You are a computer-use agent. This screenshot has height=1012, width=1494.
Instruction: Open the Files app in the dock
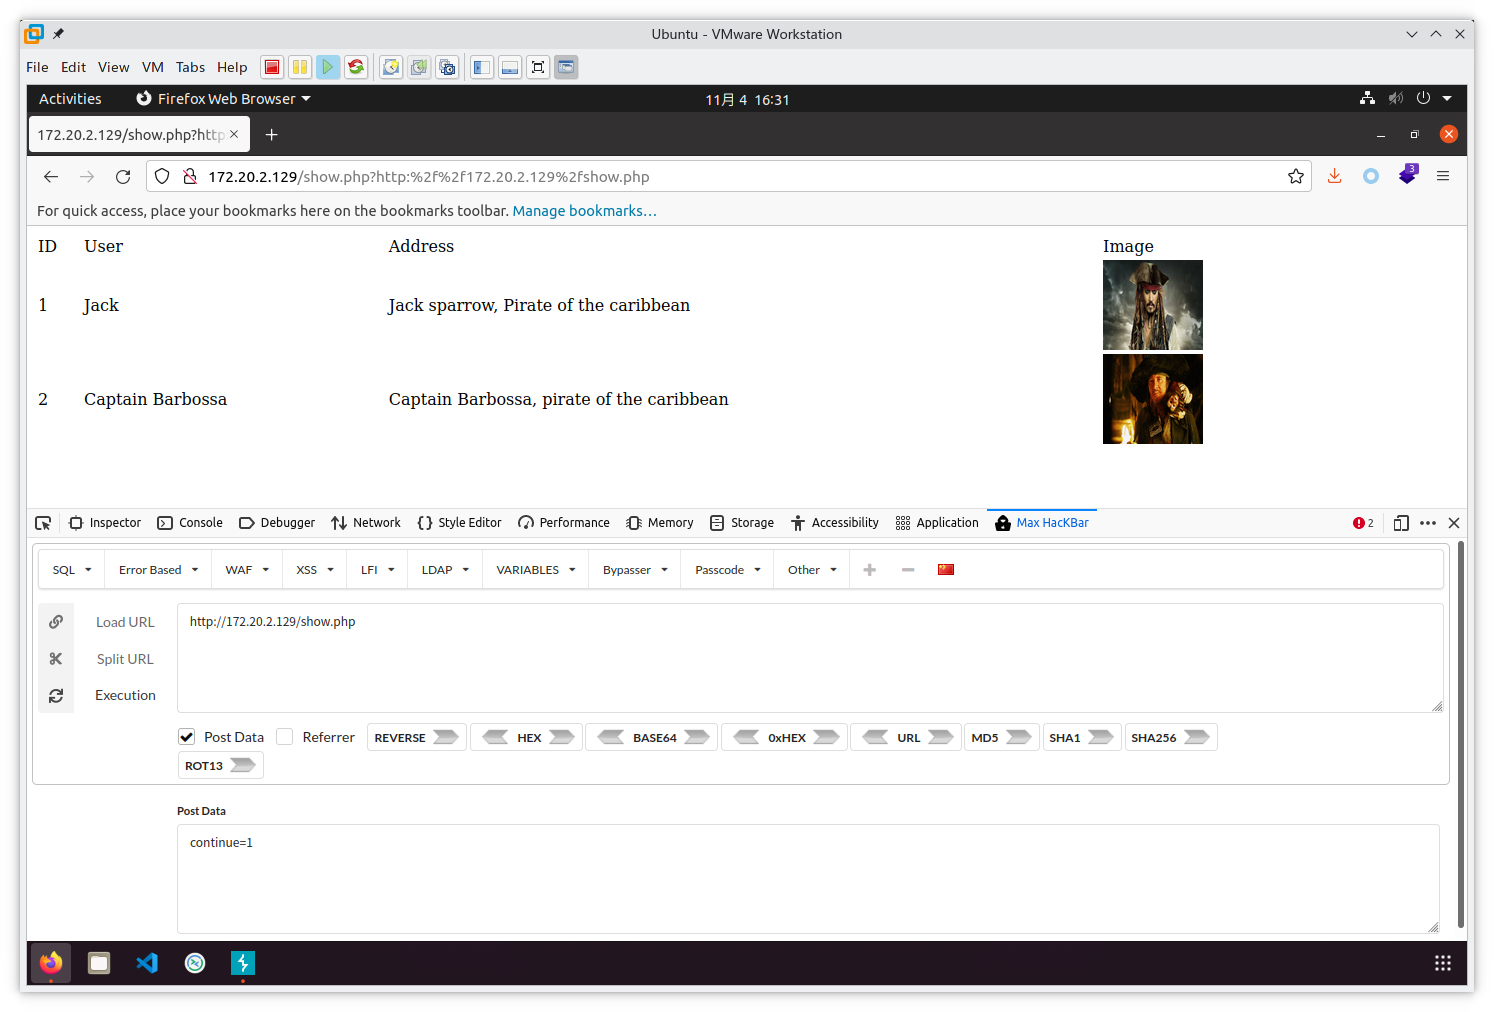pyautogui.click(x=99, y=963)
